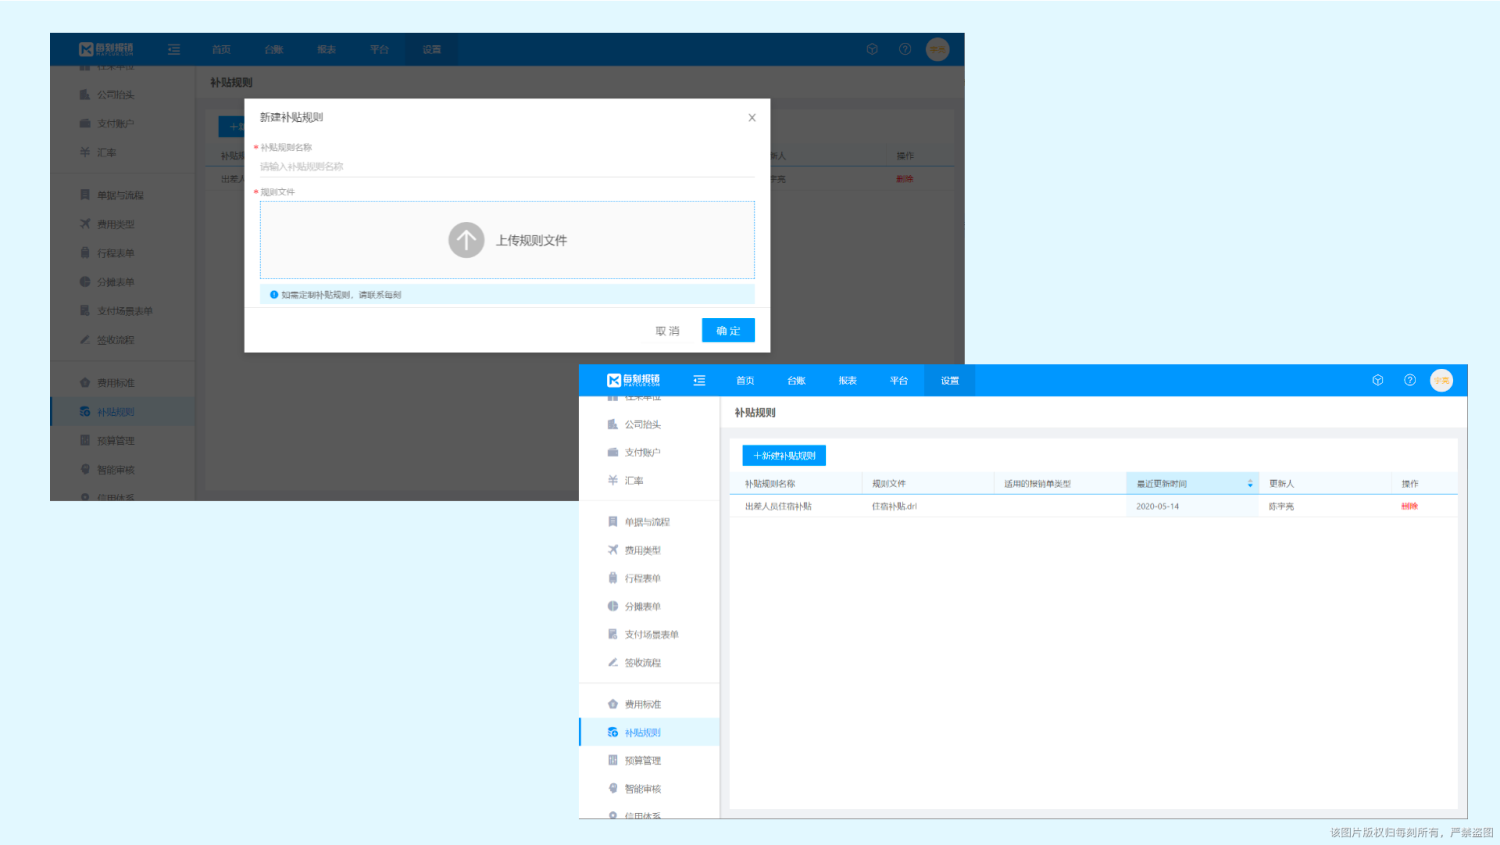Click 取消 in the new rule dialog
1500x845 pixels.
[x=667, y=331]
